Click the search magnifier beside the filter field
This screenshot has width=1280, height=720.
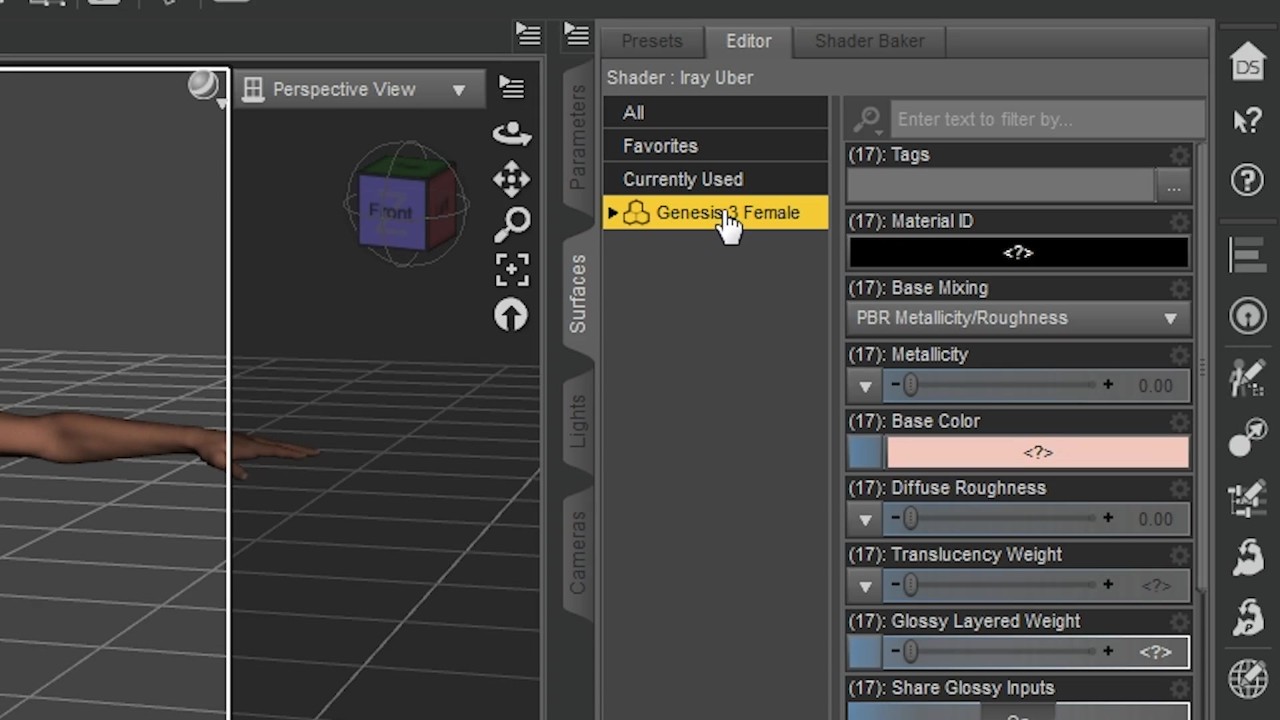866,119
